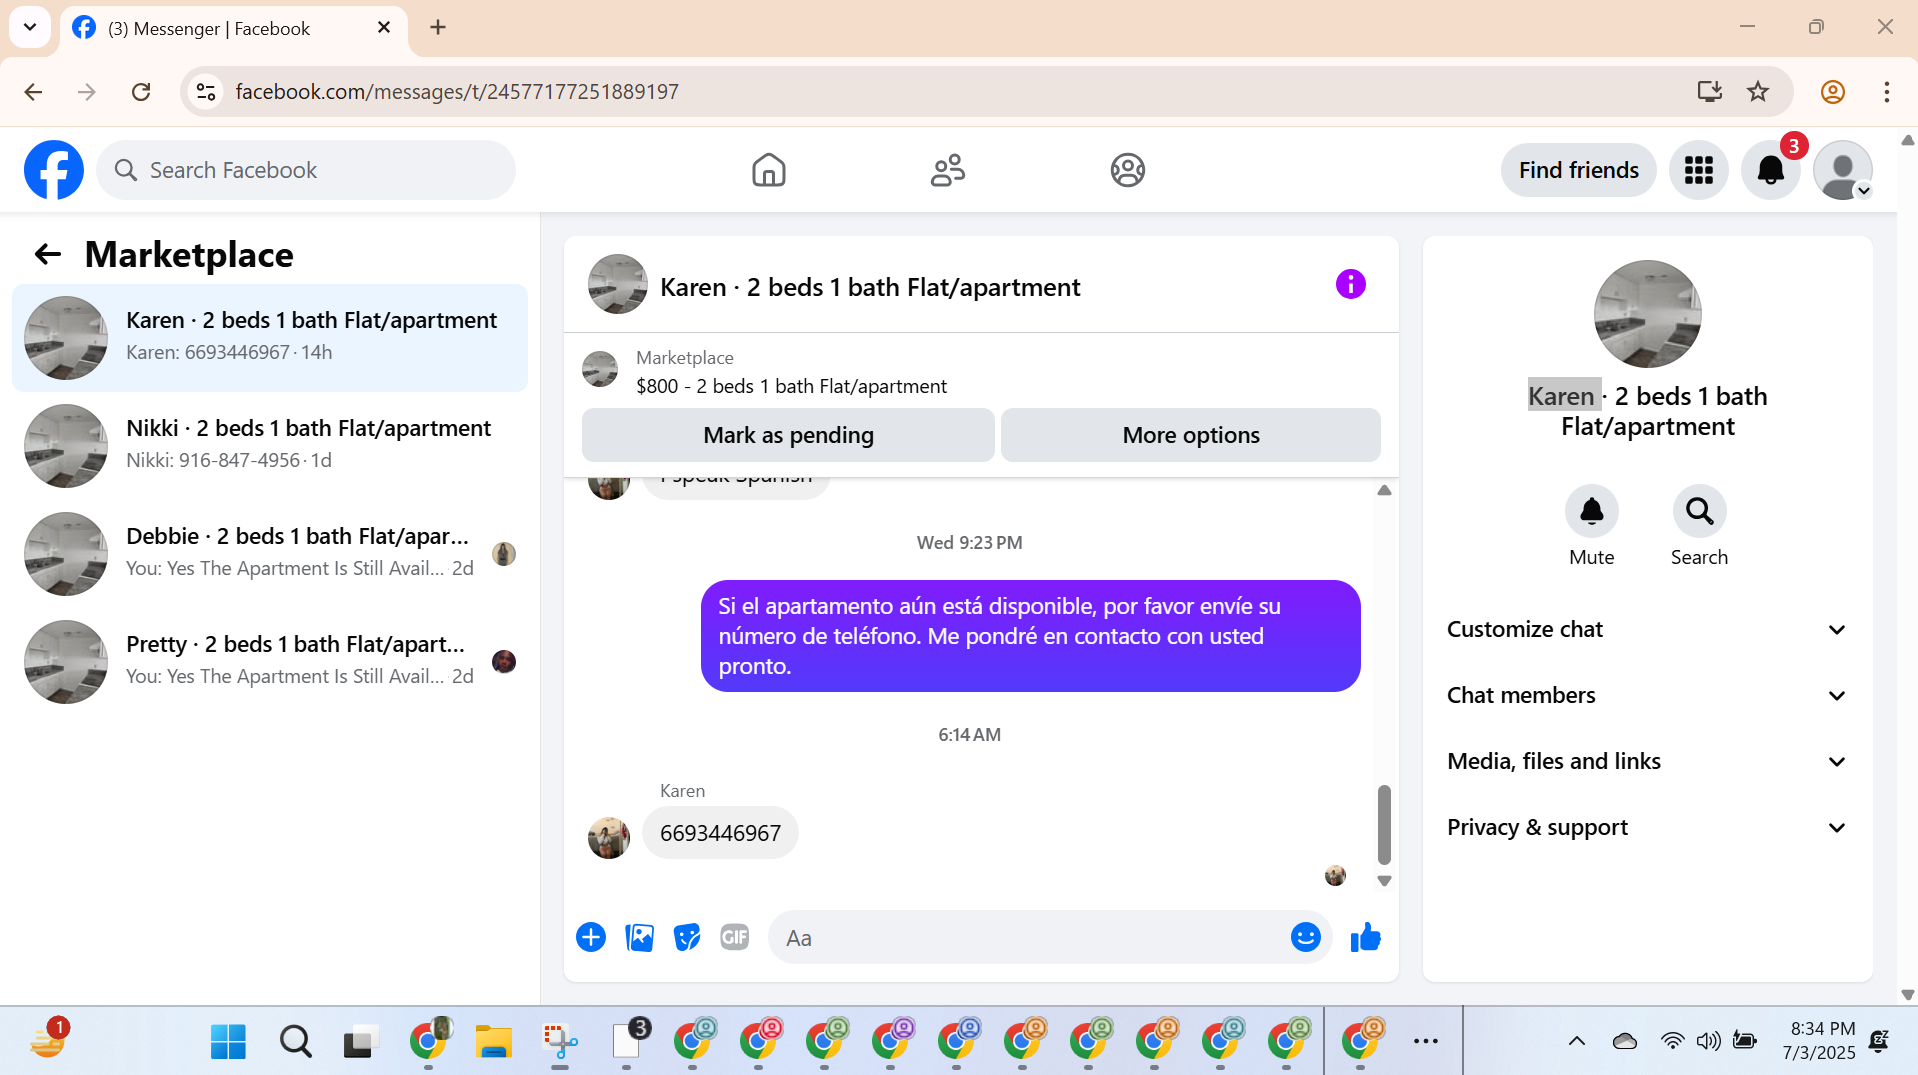Image resolution: width=1918 pixels, height=1075 pixels.
Task: Open Karen conversation in the list
Action: pyautogui.click(x=270, y=338)
